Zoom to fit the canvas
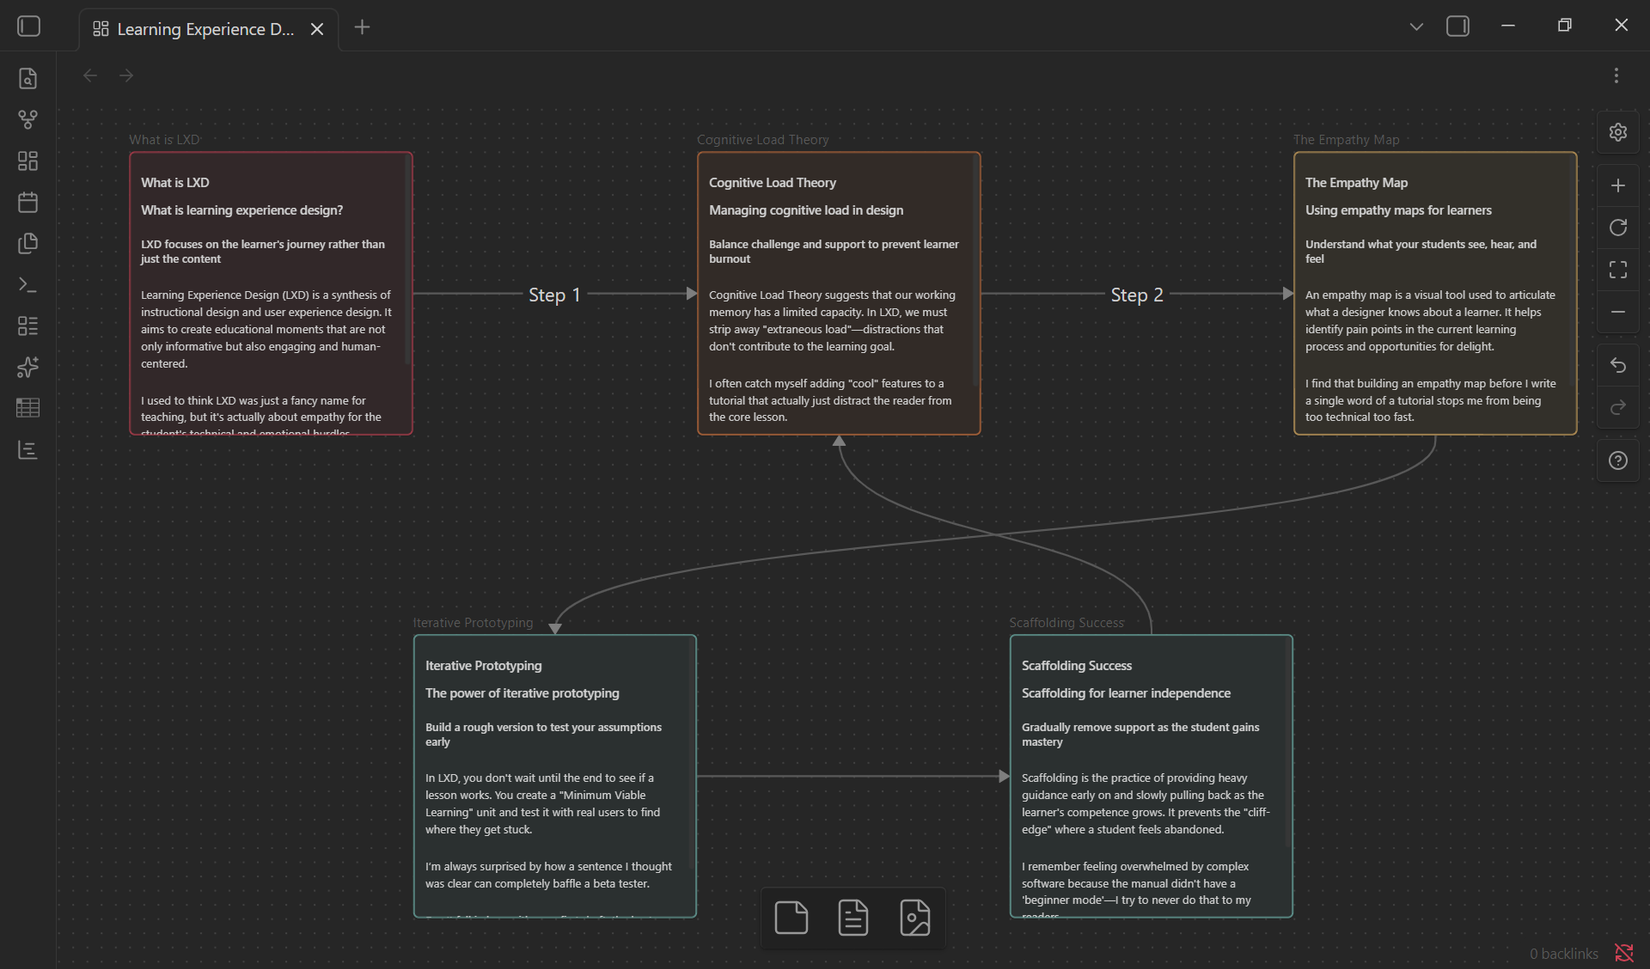 (x=1618, y=270)
